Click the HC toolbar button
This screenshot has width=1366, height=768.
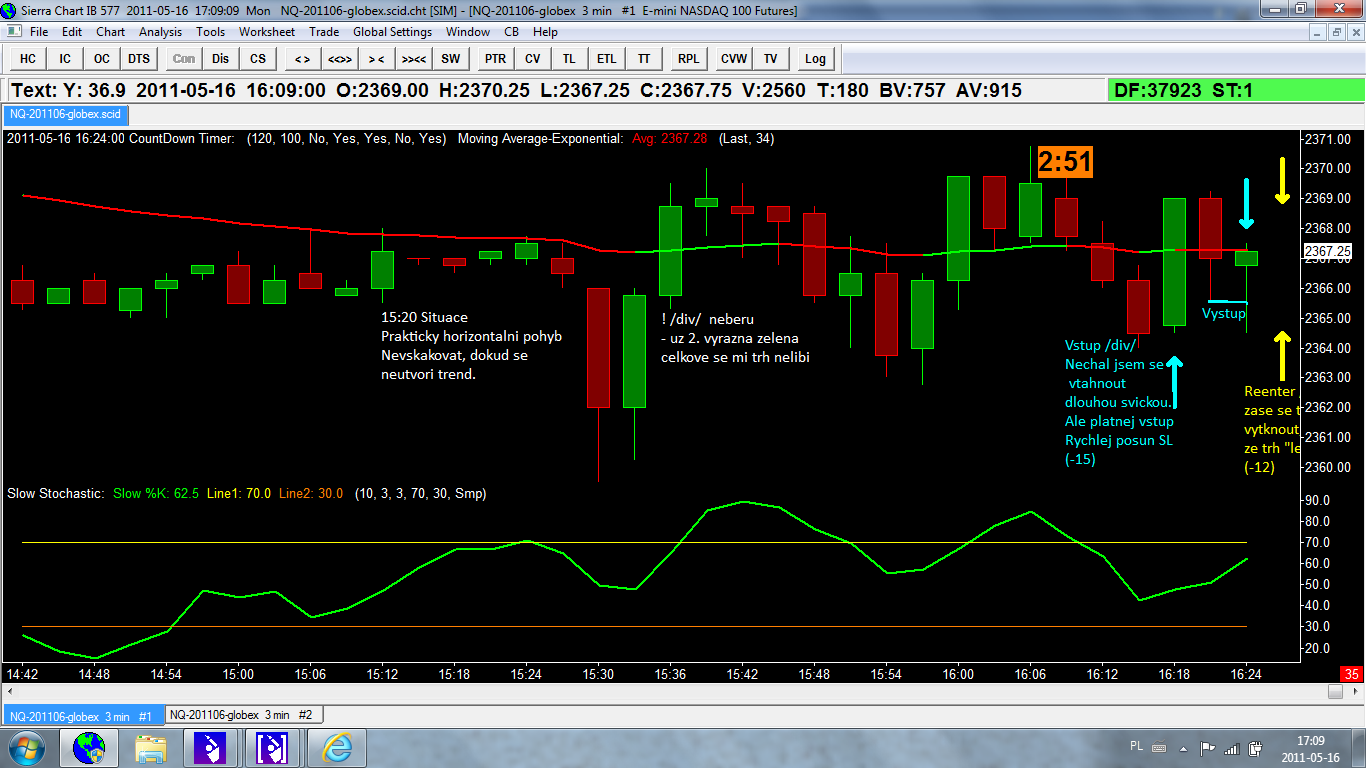(x=27, y=58)
